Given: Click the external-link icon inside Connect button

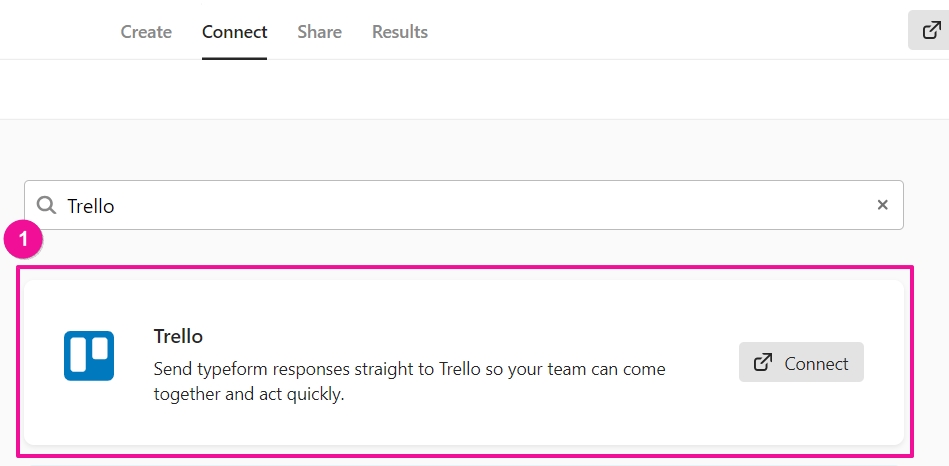Looking at the screenshot, I should (x=763, y=362).
